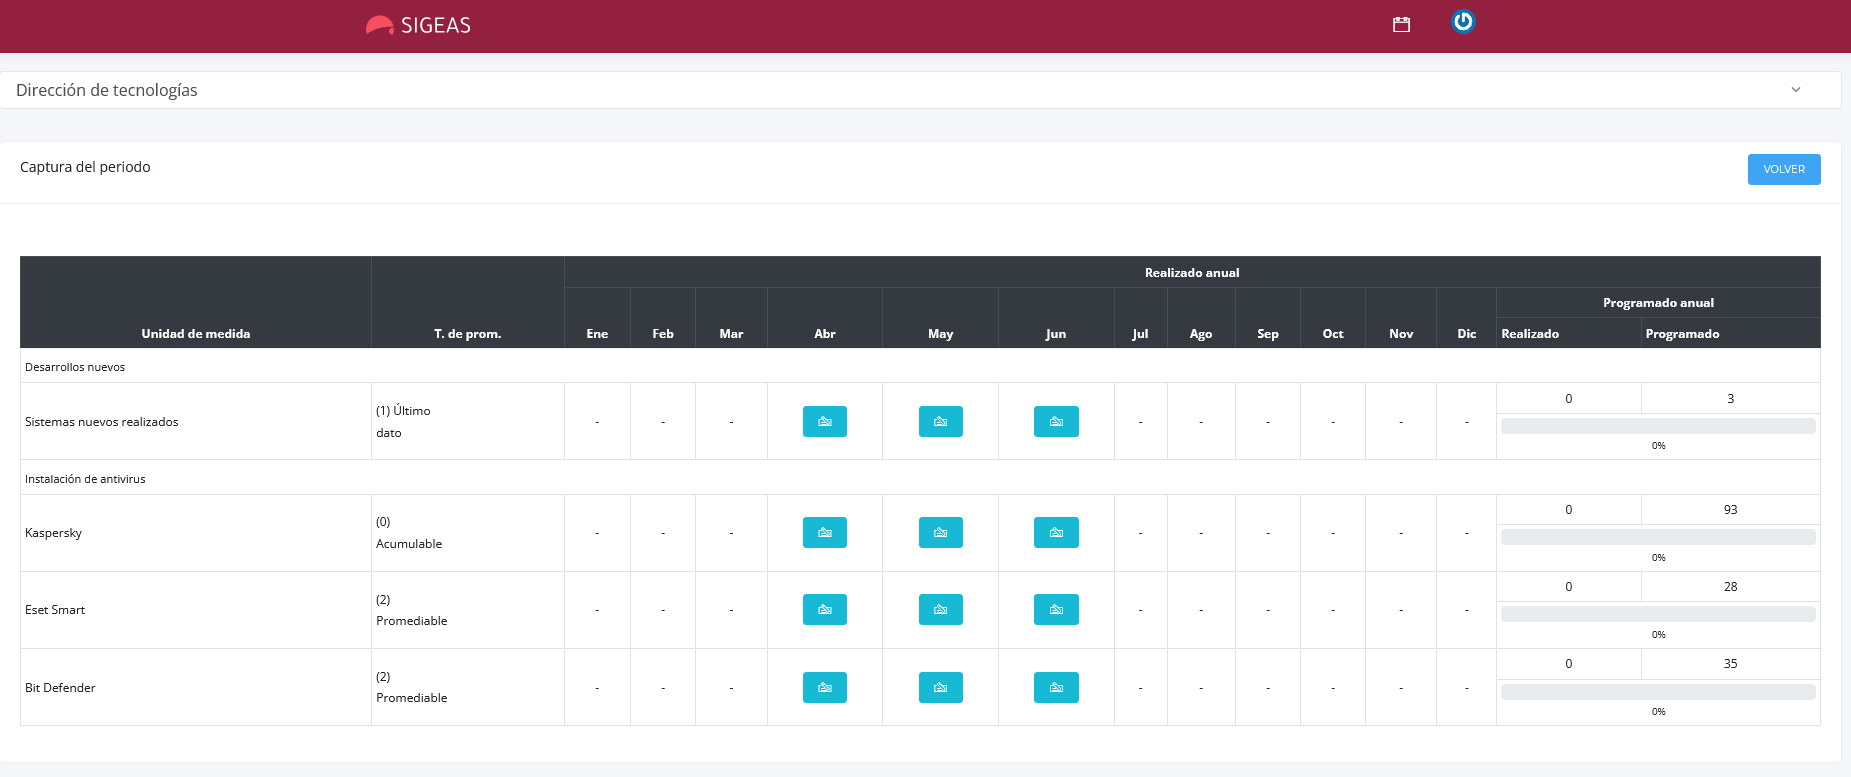
Task: Open Abr capture for Bit Defender
Action: pos(825,687)
